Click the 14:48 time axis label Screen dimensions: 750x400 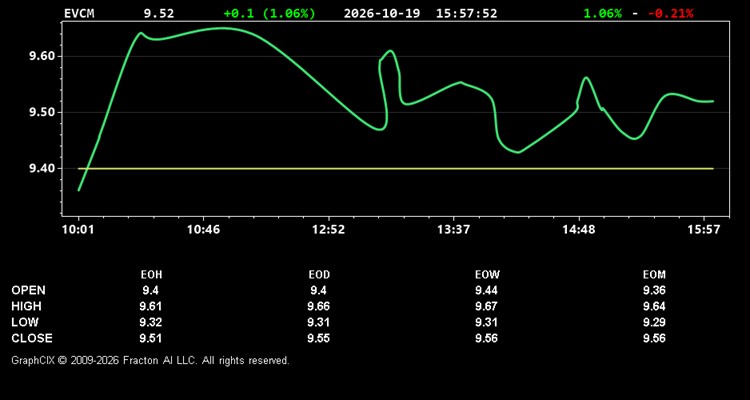[x=579, y=230]
